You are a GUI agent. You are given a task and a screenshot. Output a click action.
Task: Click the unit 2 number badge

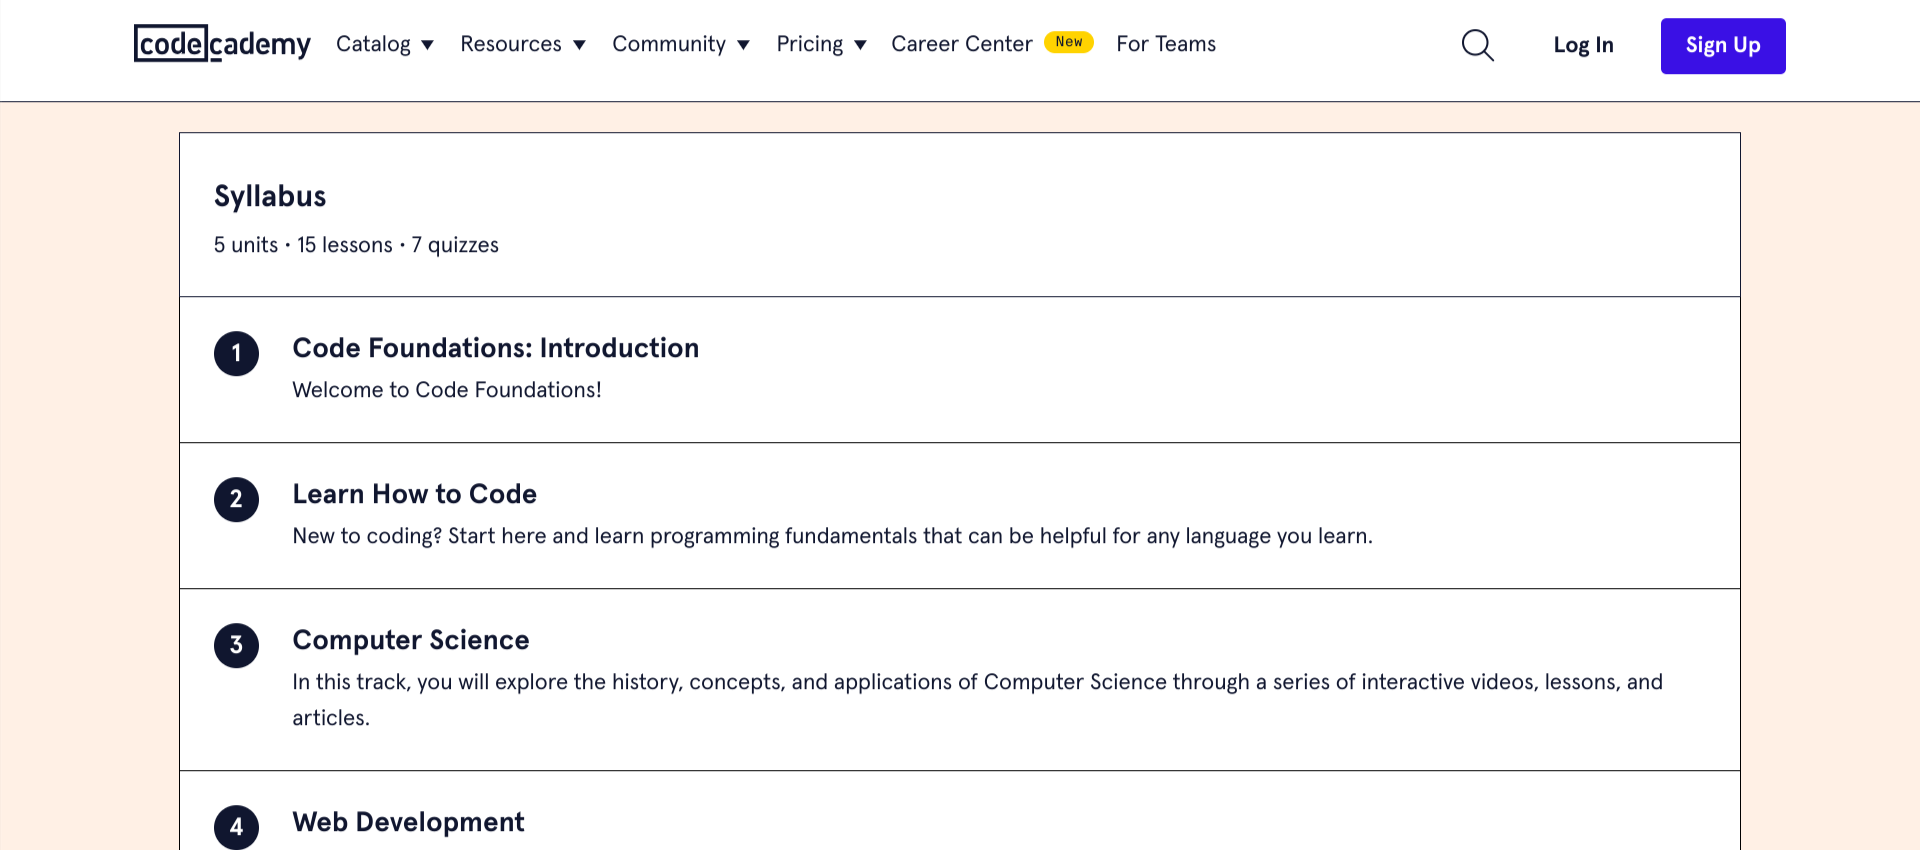(236, 500)
